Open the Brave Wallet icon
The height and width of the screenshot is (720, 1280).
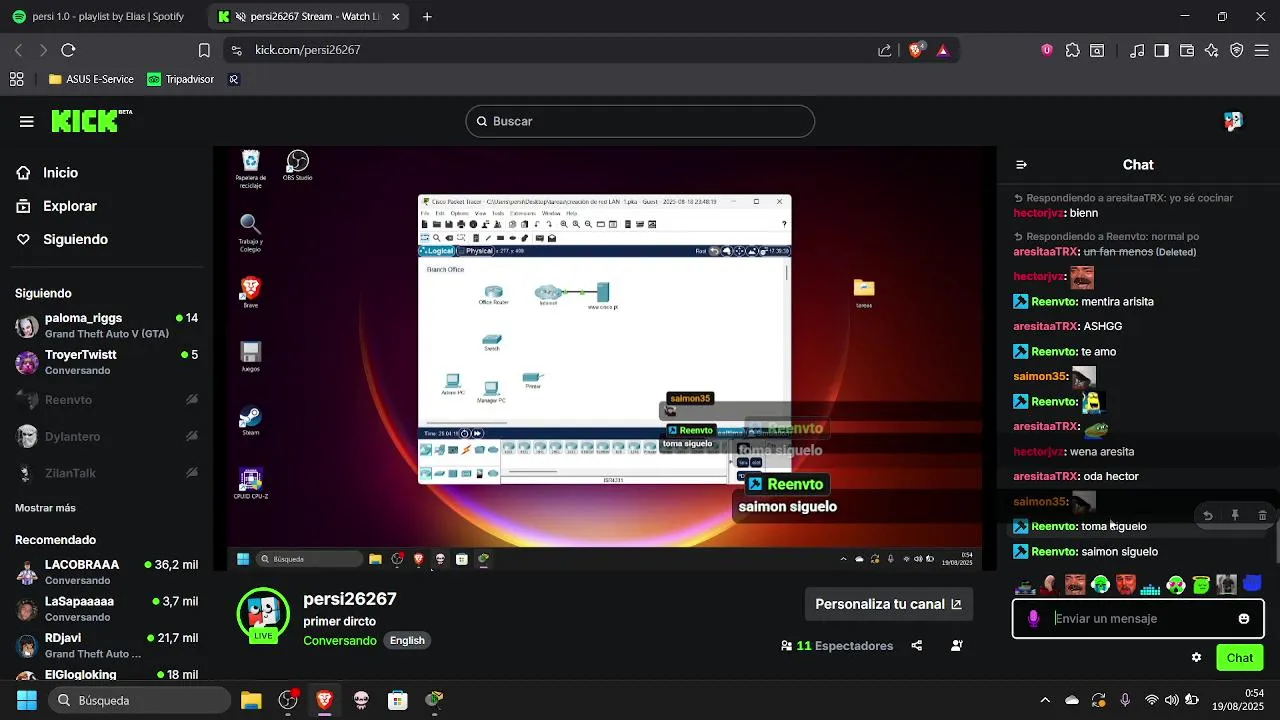[x=1187, y=50]
